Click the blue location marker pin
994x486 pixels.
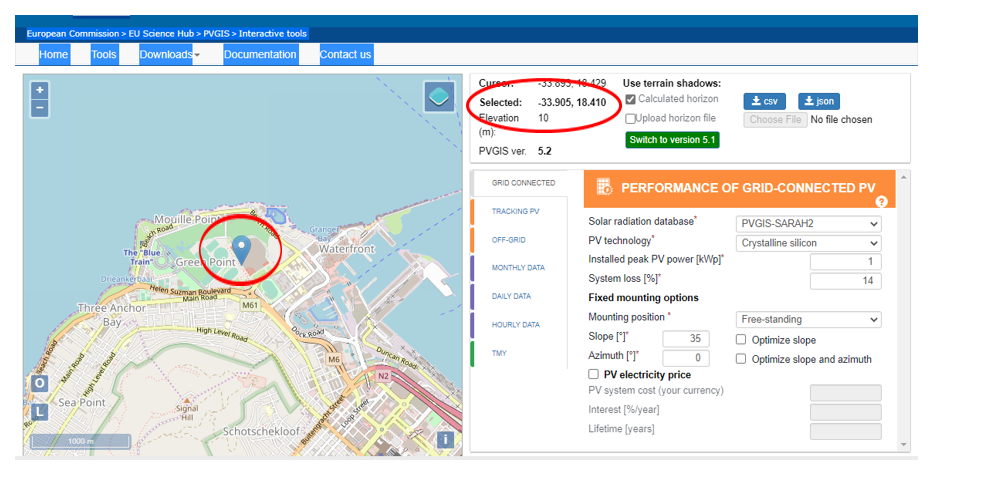pyautogui.click(x=240, y=247)
